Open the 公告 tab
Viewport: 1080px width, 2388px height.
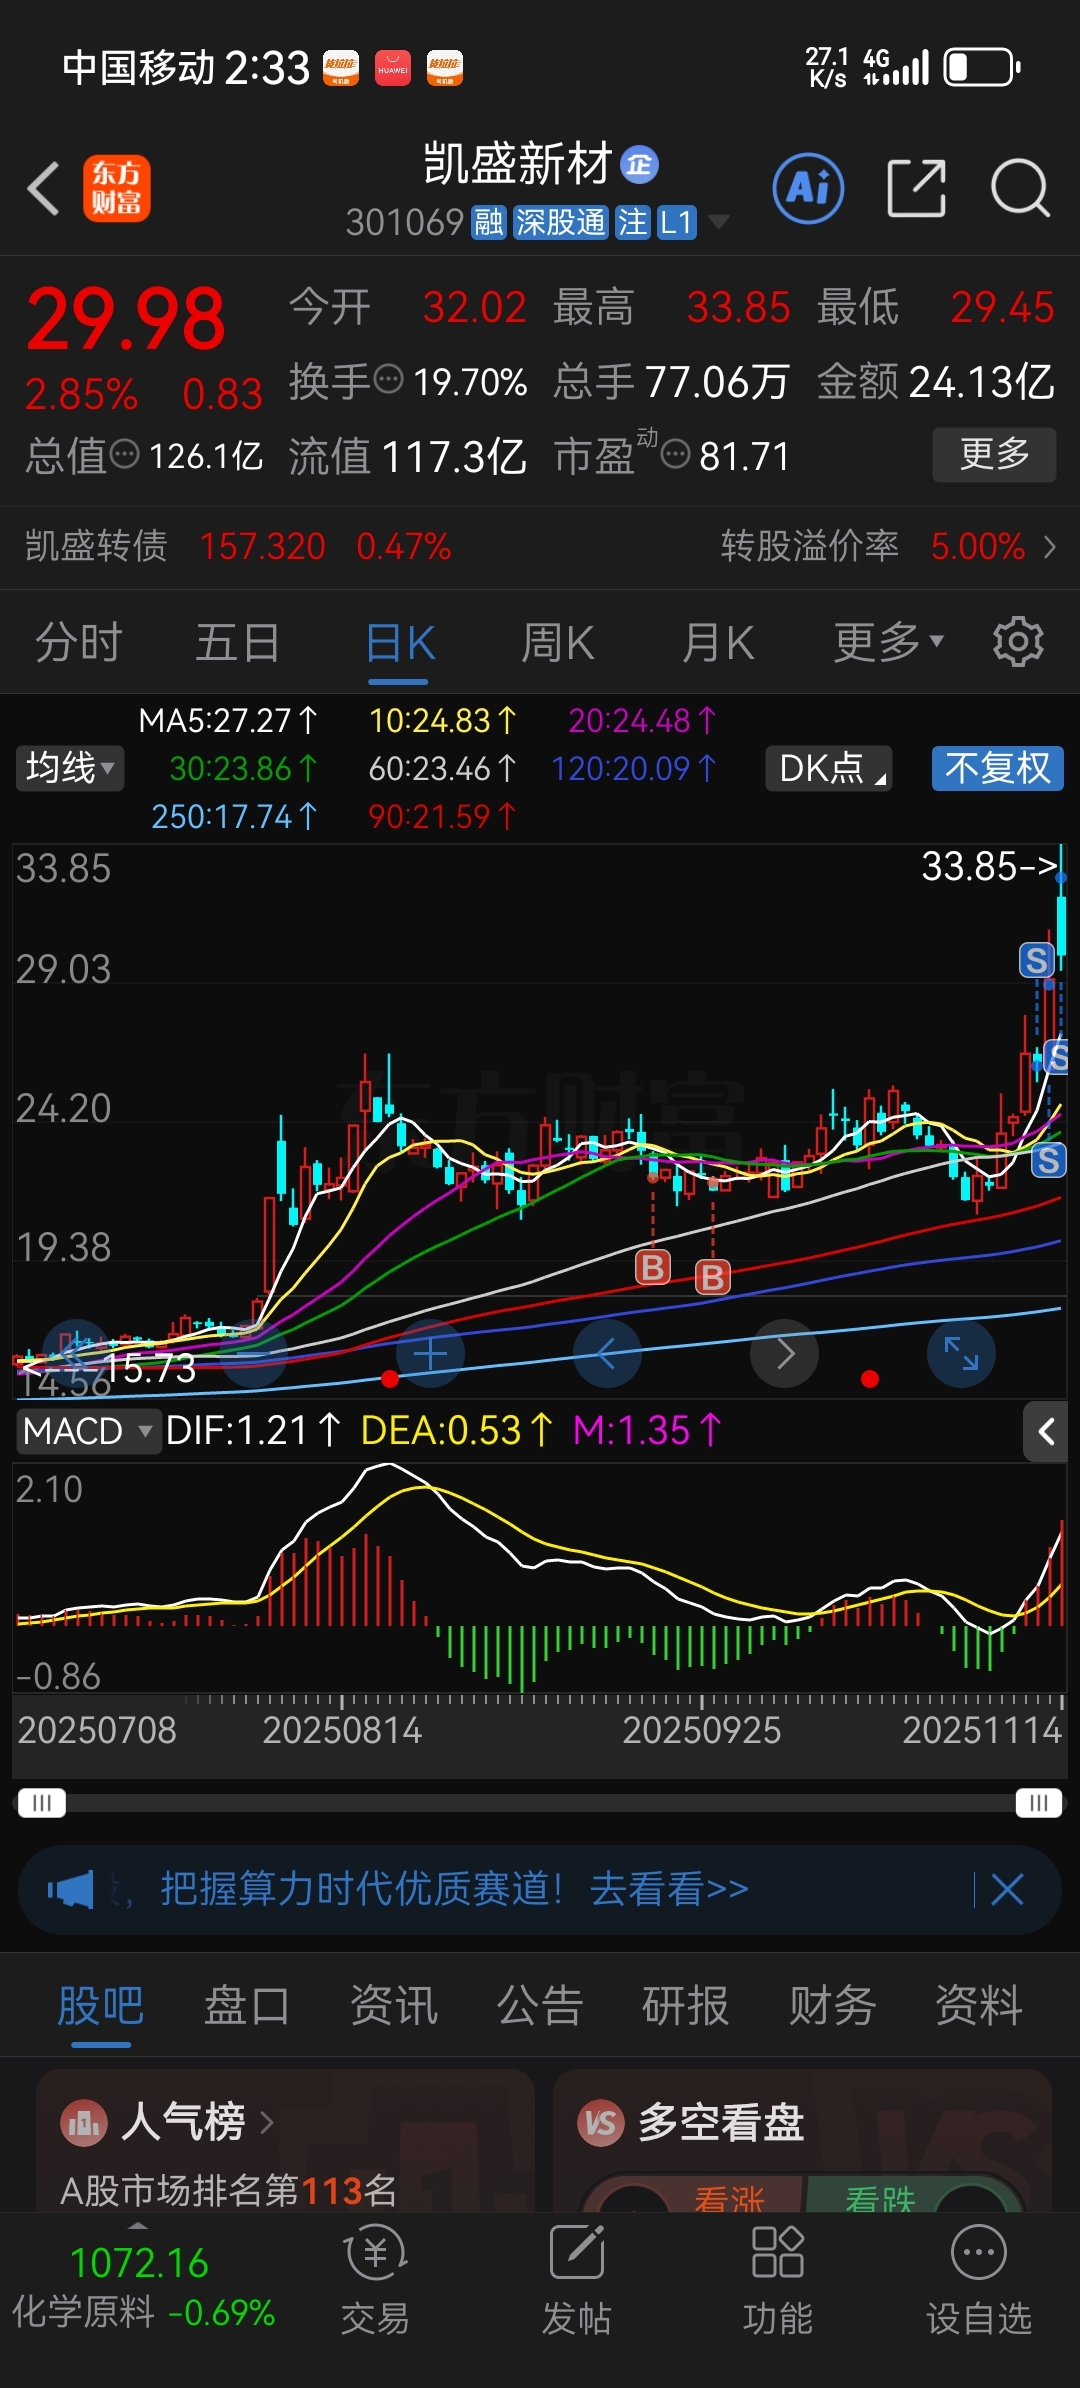[540, 2006]
